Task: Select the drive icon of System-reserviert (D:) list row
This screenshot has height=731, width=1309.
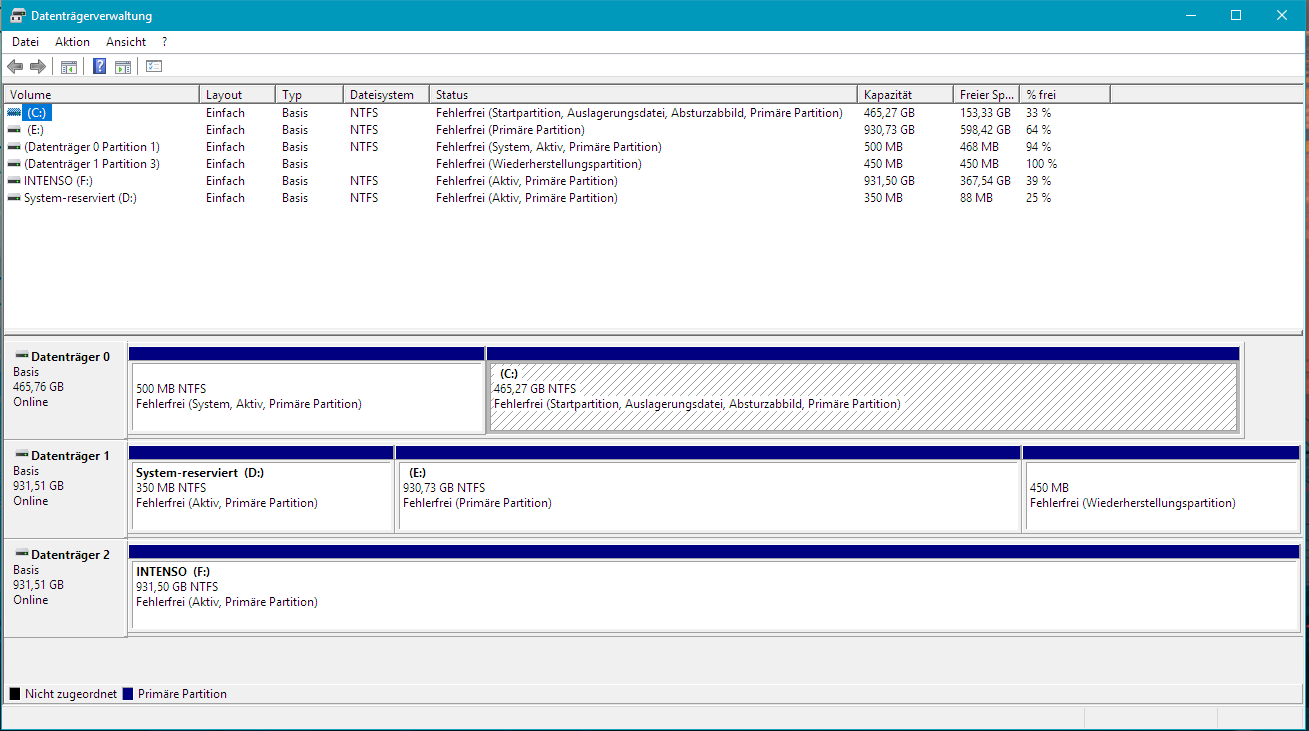Action: pyautogui.click(x=14, y=198)
